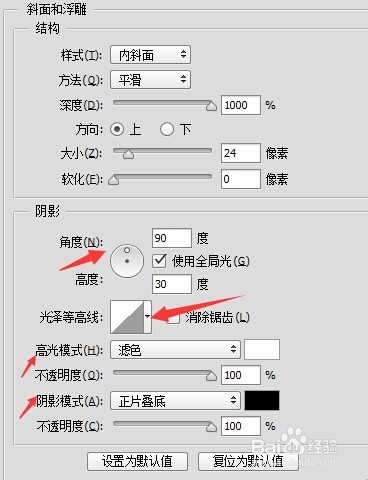Open the 高光模式 dropdown showing 滤色
The image size is (368, 480).
pyautogui.click(x=175, y=350)
